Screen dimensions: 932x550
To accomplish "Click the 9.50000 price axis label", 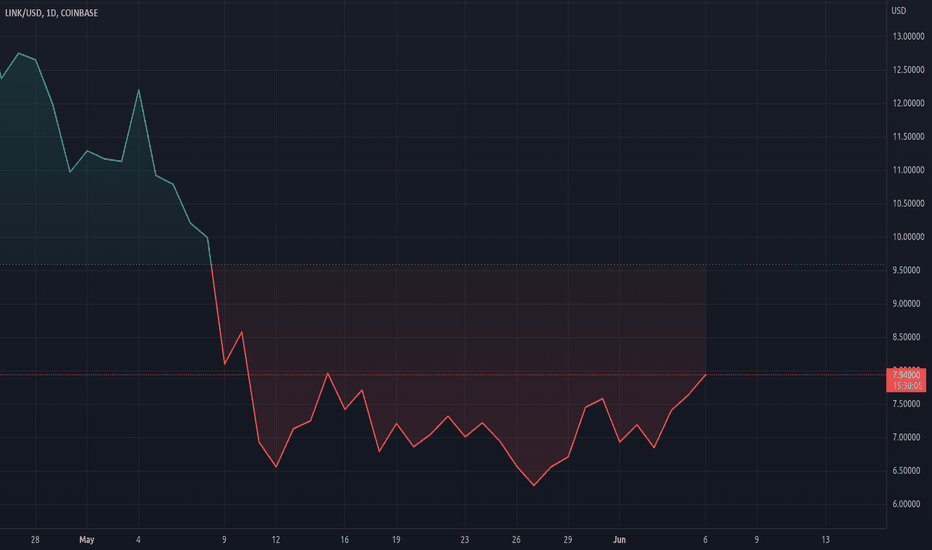I will [908, 270].
